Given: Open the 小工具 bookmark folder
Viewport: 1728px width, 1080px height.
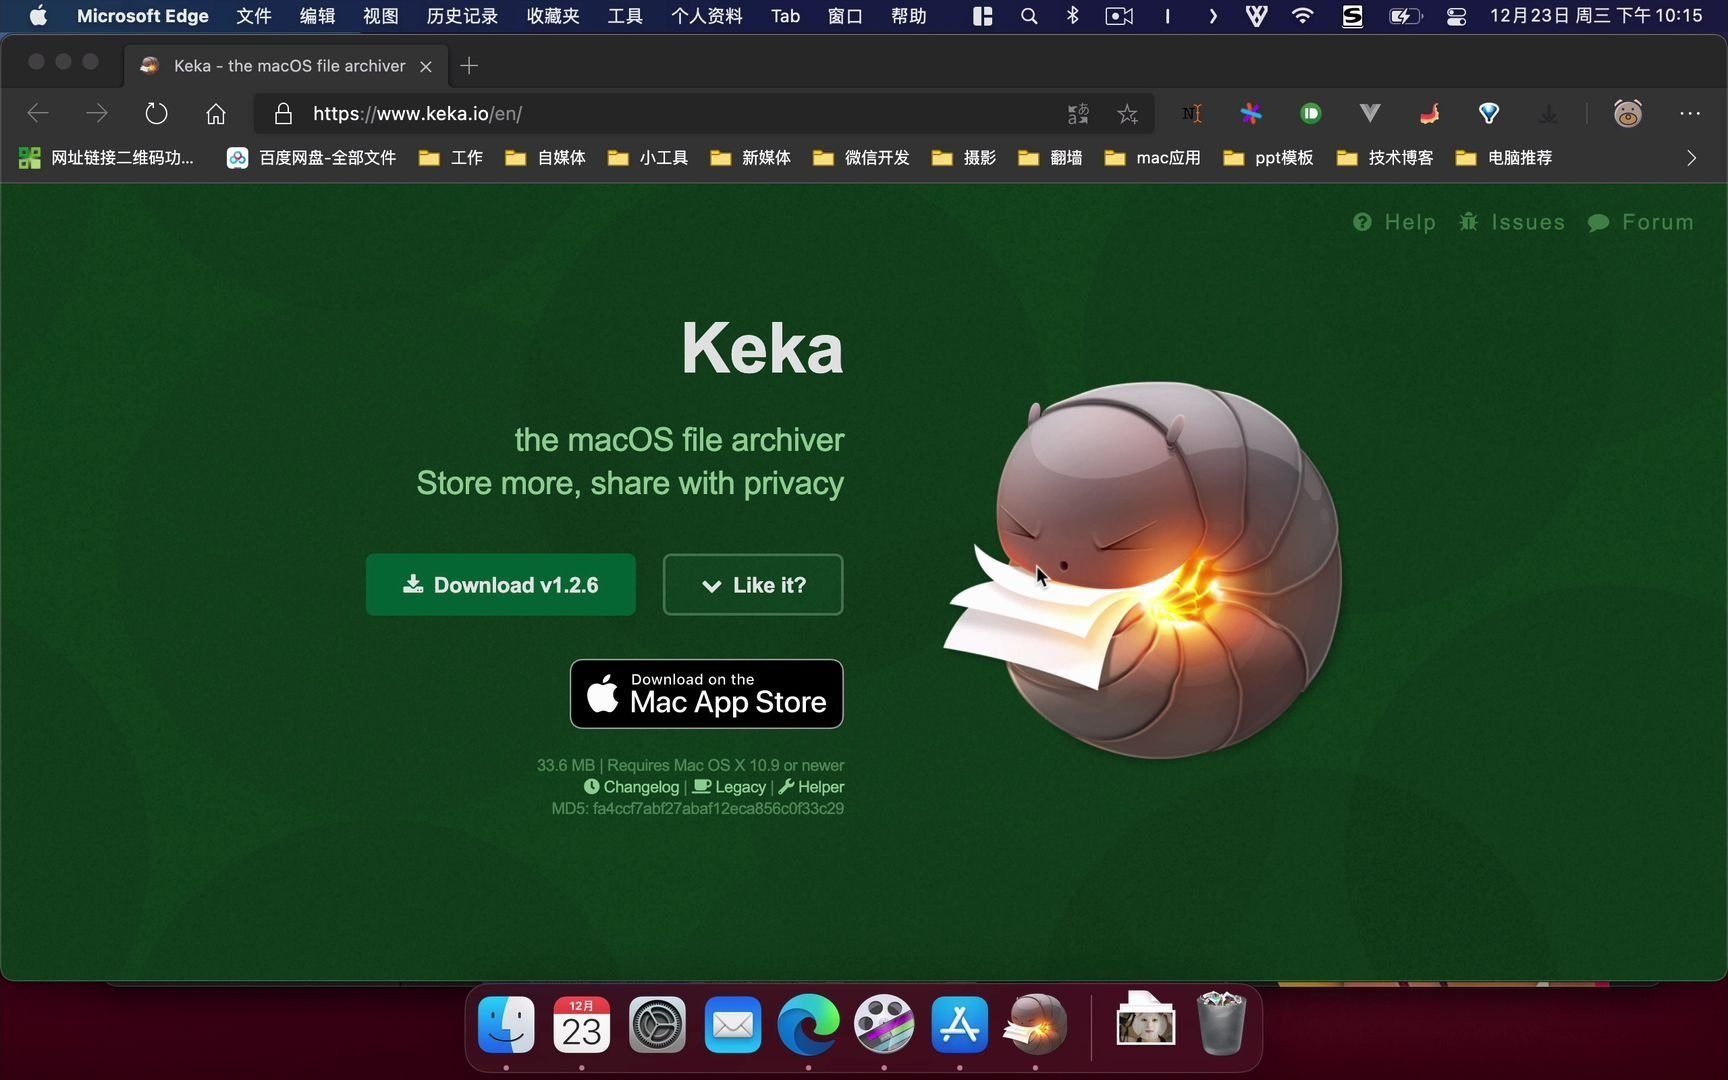Looking at the screenshot, I should (648, 158).
